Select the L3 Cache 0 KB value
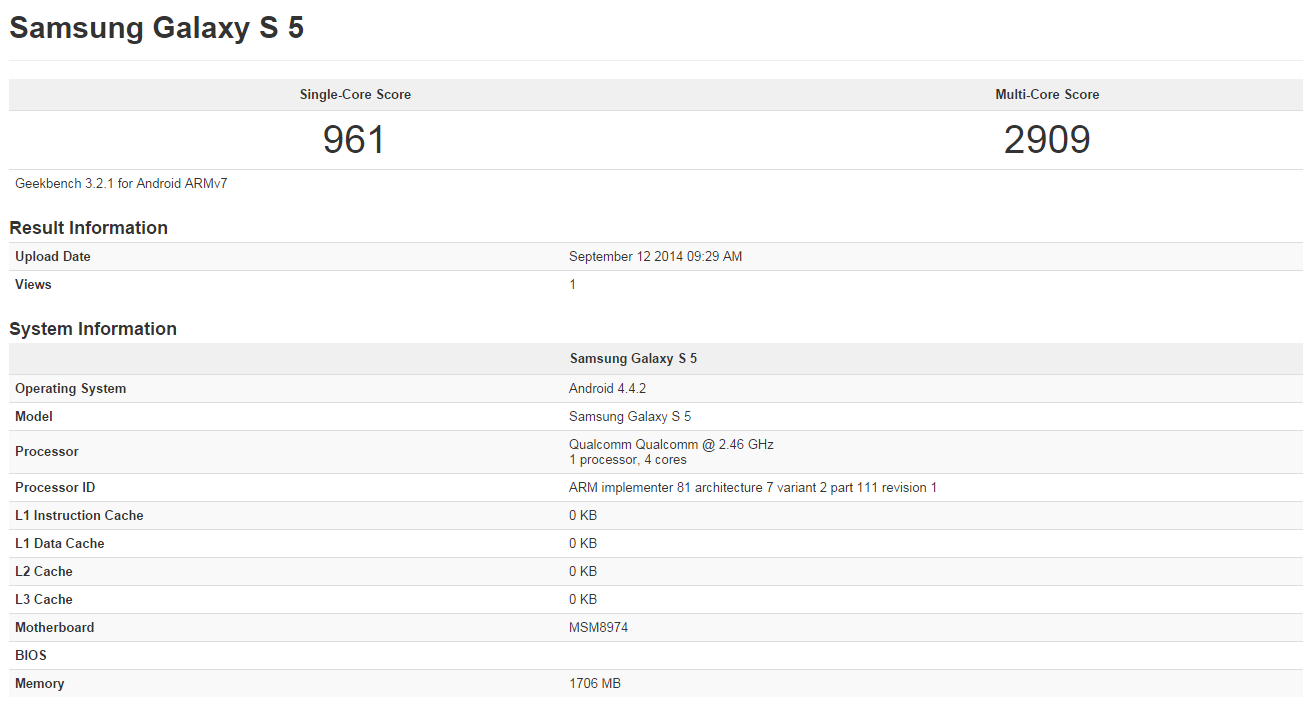 point(583,600)
